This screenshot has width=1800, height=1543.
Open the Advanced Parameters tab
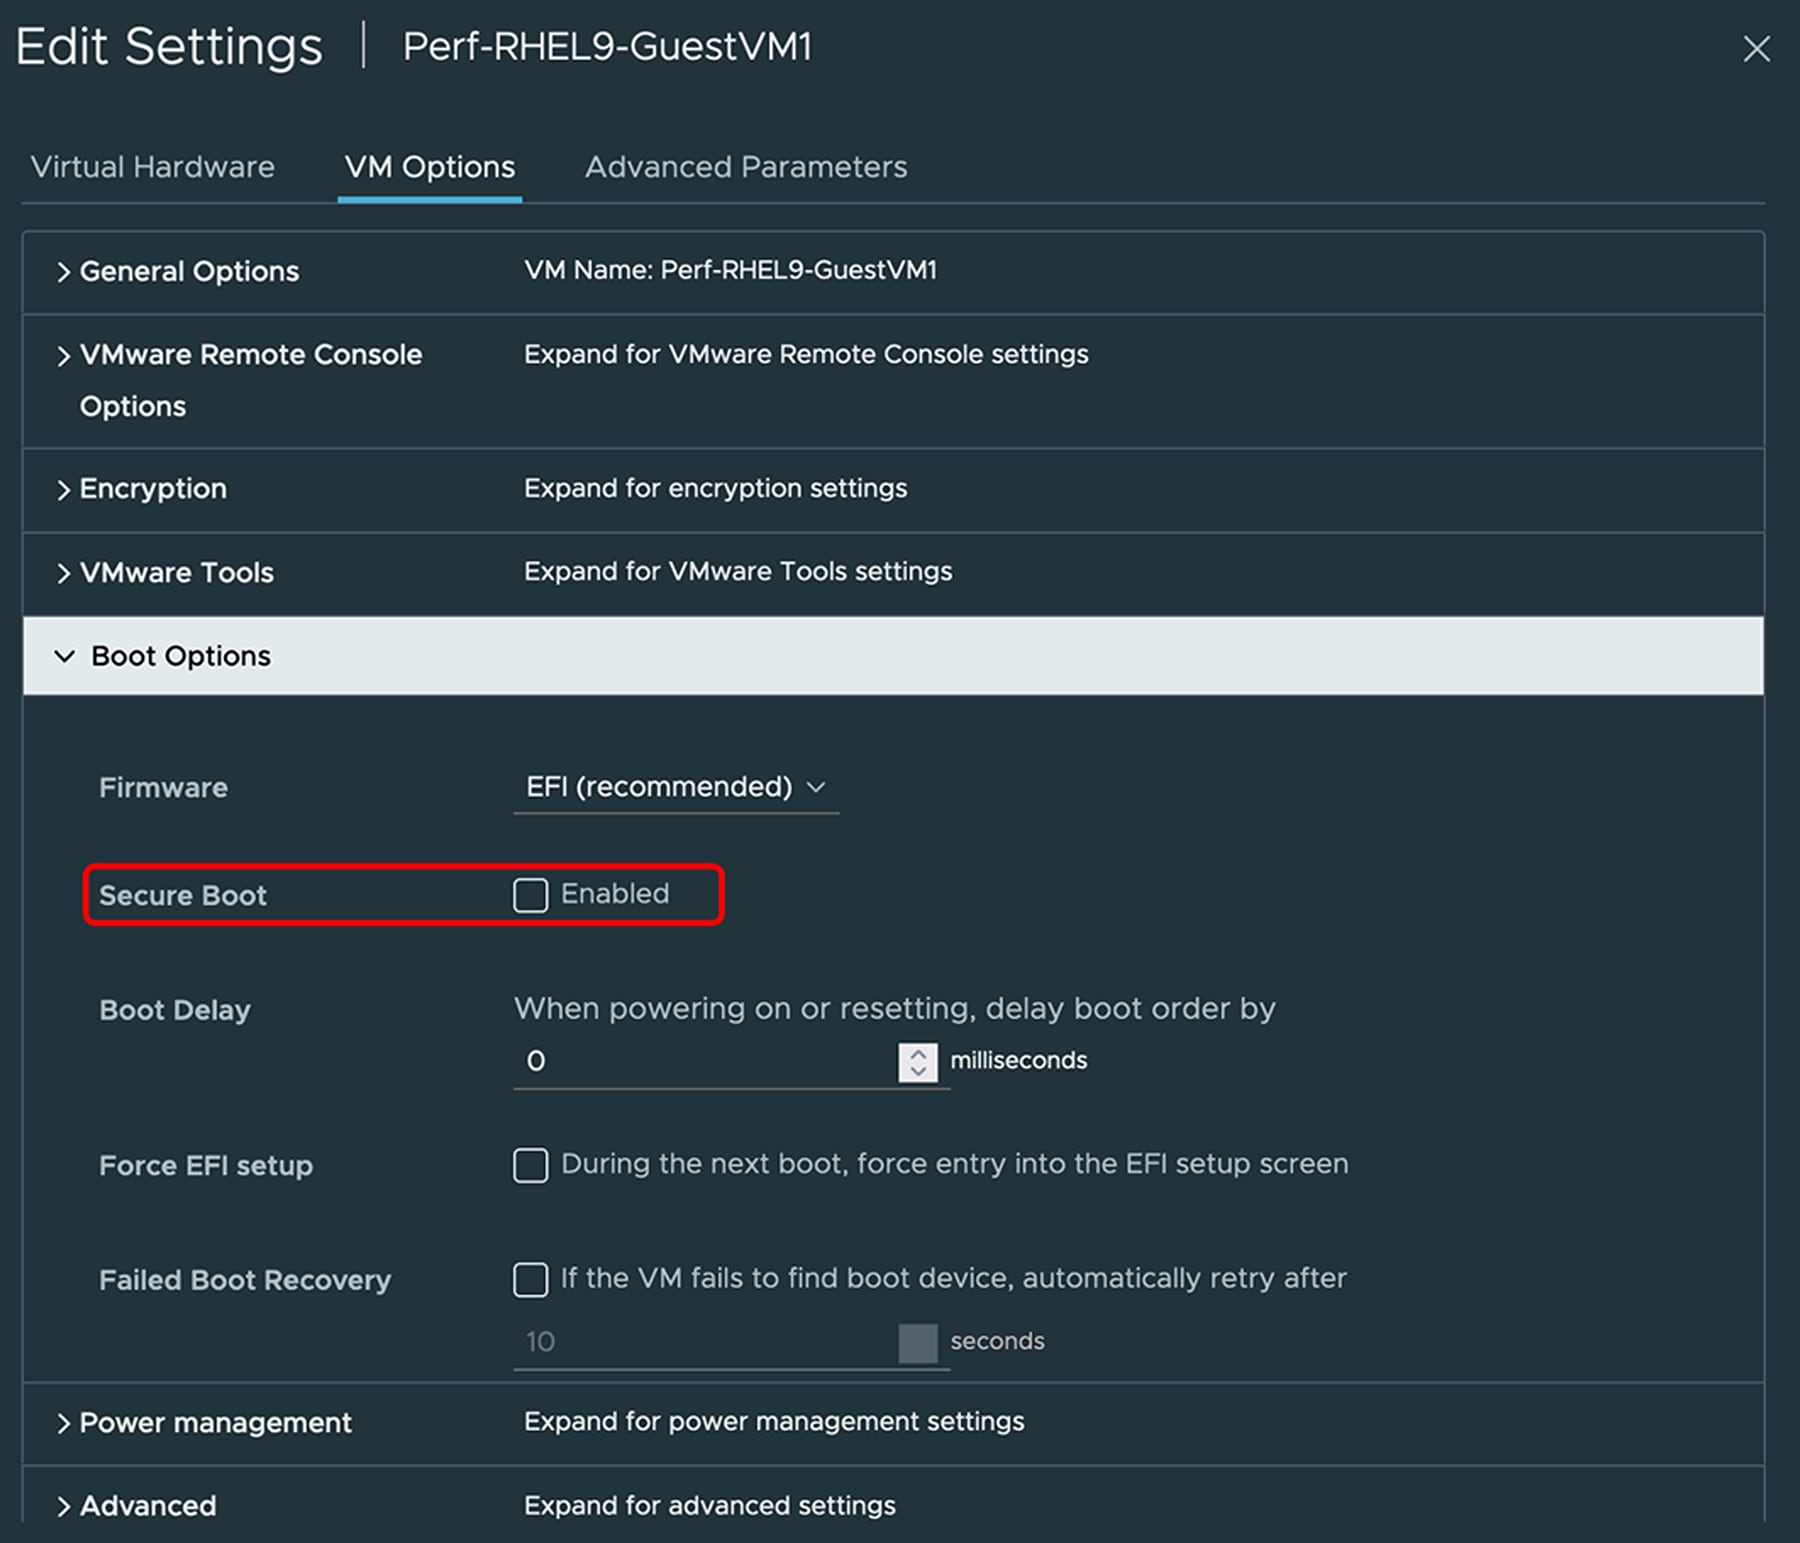coord(746,166)
